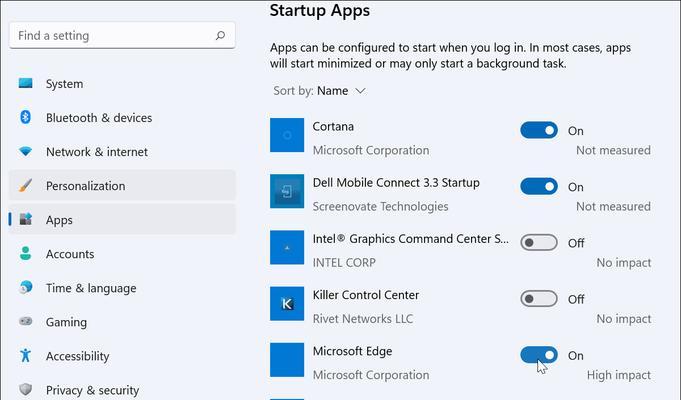This screenshot has height=400, width=681.
Task: Click the Accessibility figure icon
Action: (x=26, y=356)
